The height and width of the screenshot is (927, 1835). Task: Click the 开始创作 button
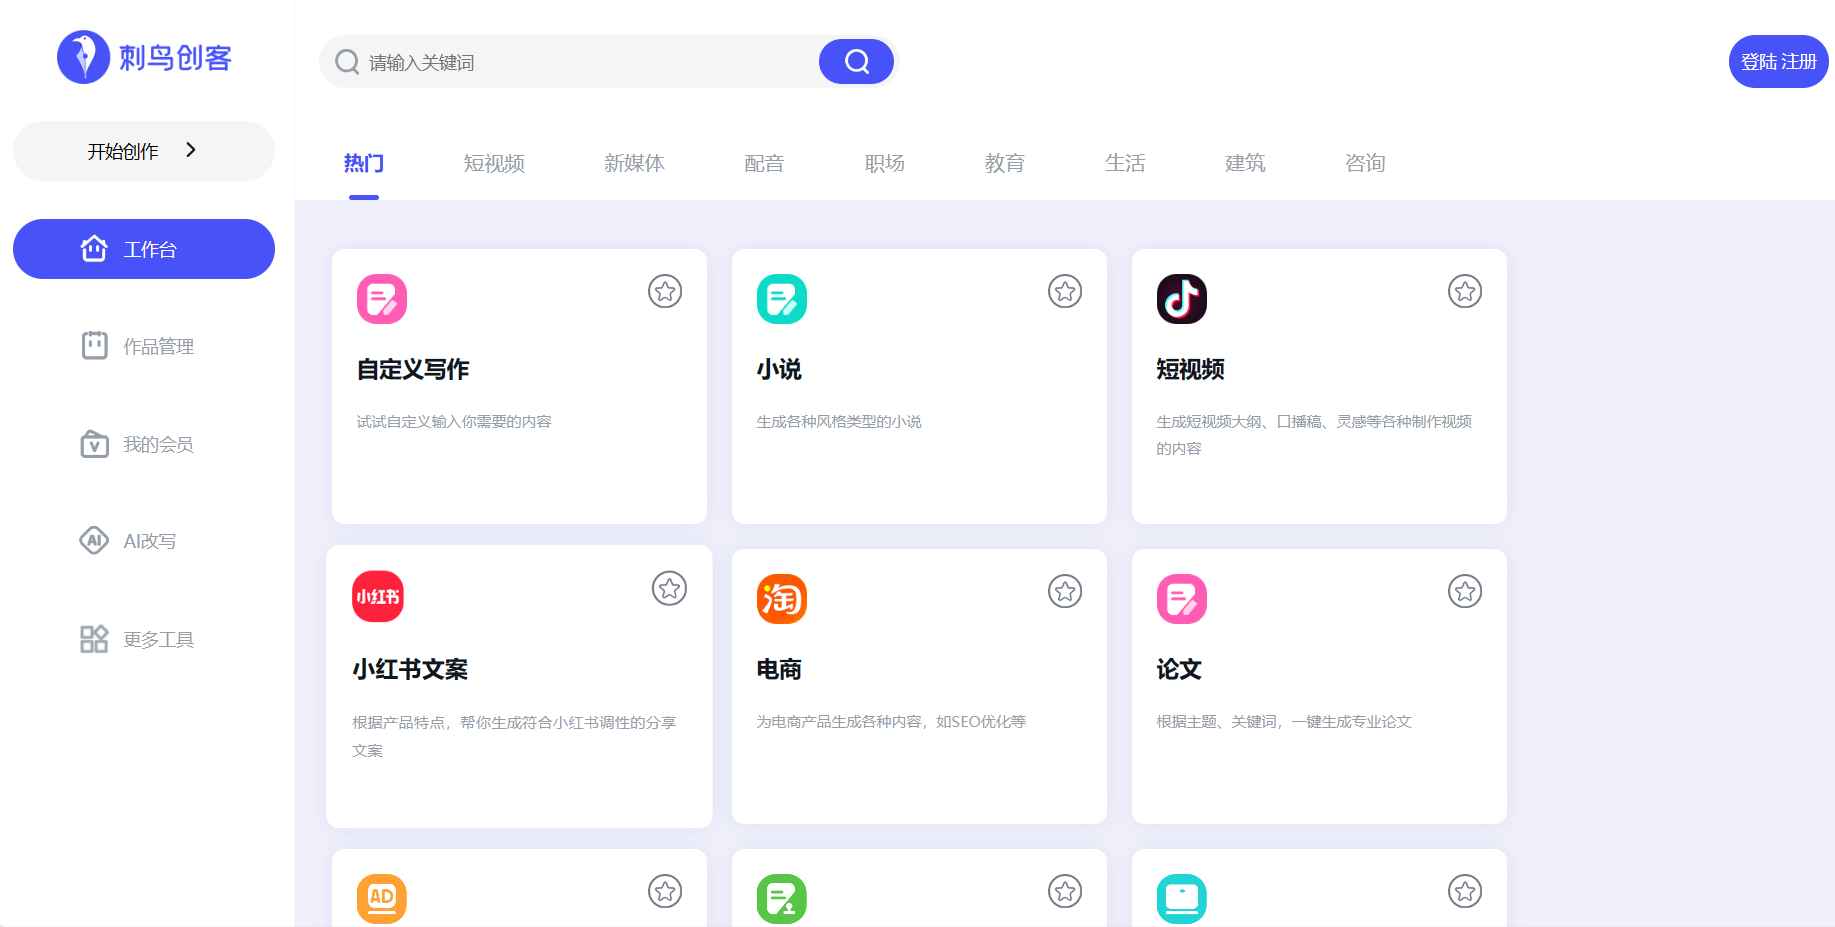(144, 151)
